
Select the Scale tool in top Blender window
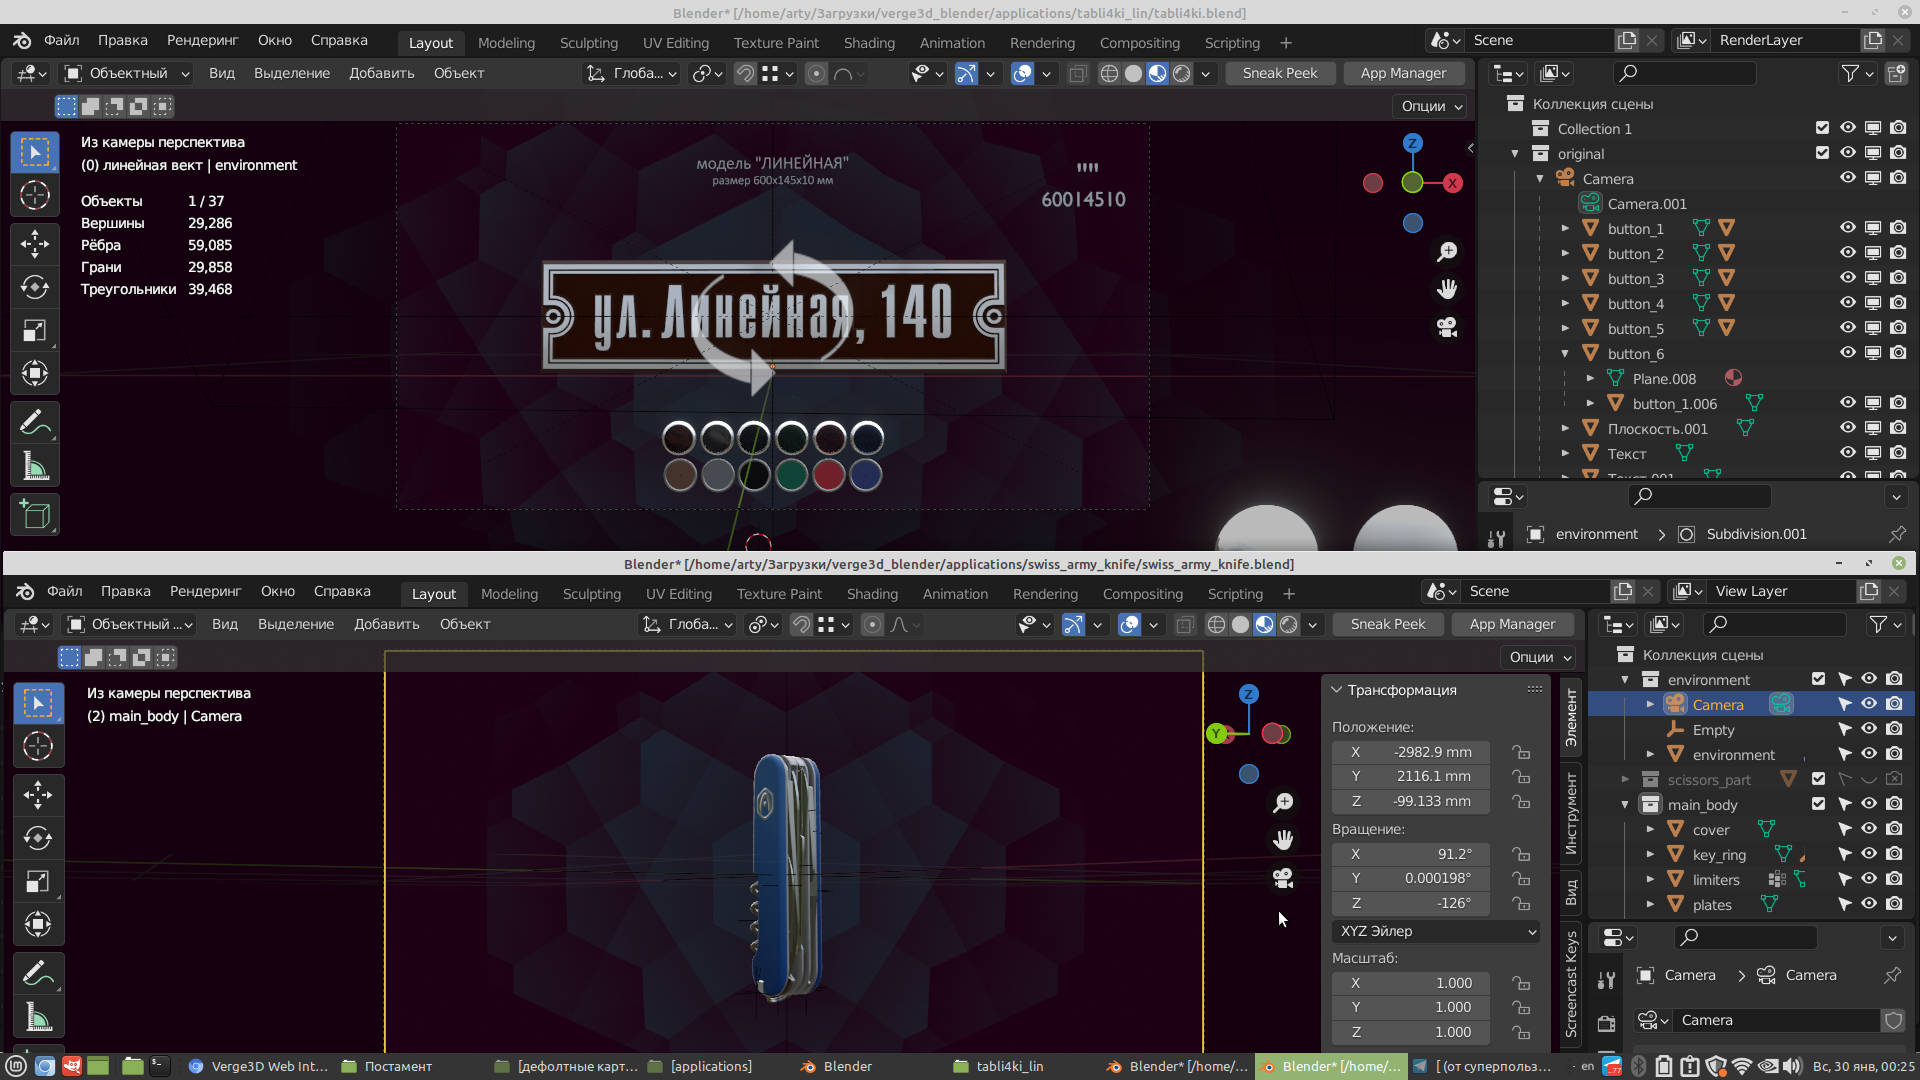click(35, 330)
